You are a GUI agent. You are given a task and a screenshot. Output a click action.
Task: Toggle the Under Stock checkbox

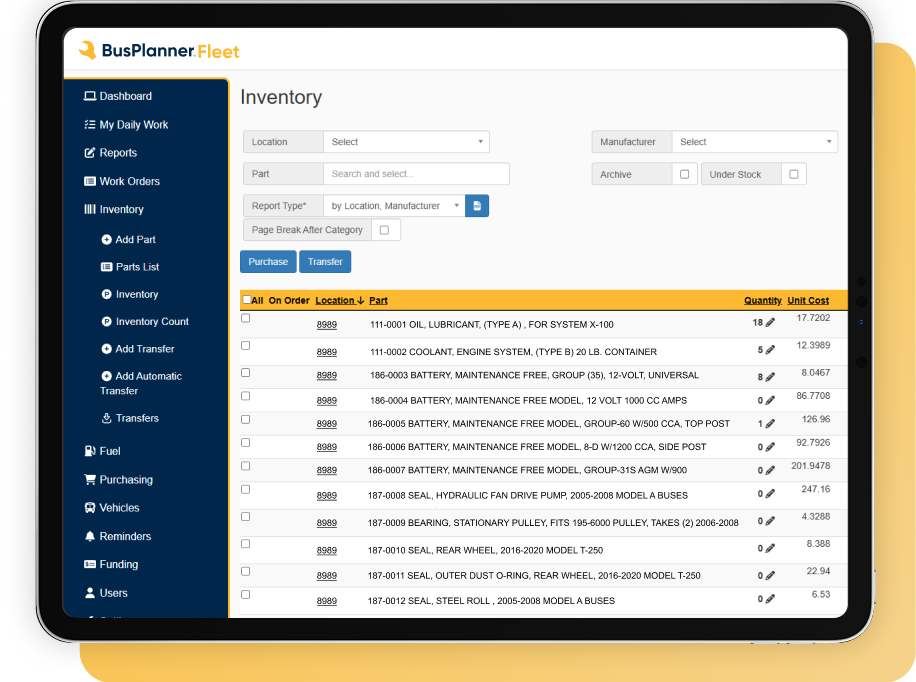click(794, 174)
